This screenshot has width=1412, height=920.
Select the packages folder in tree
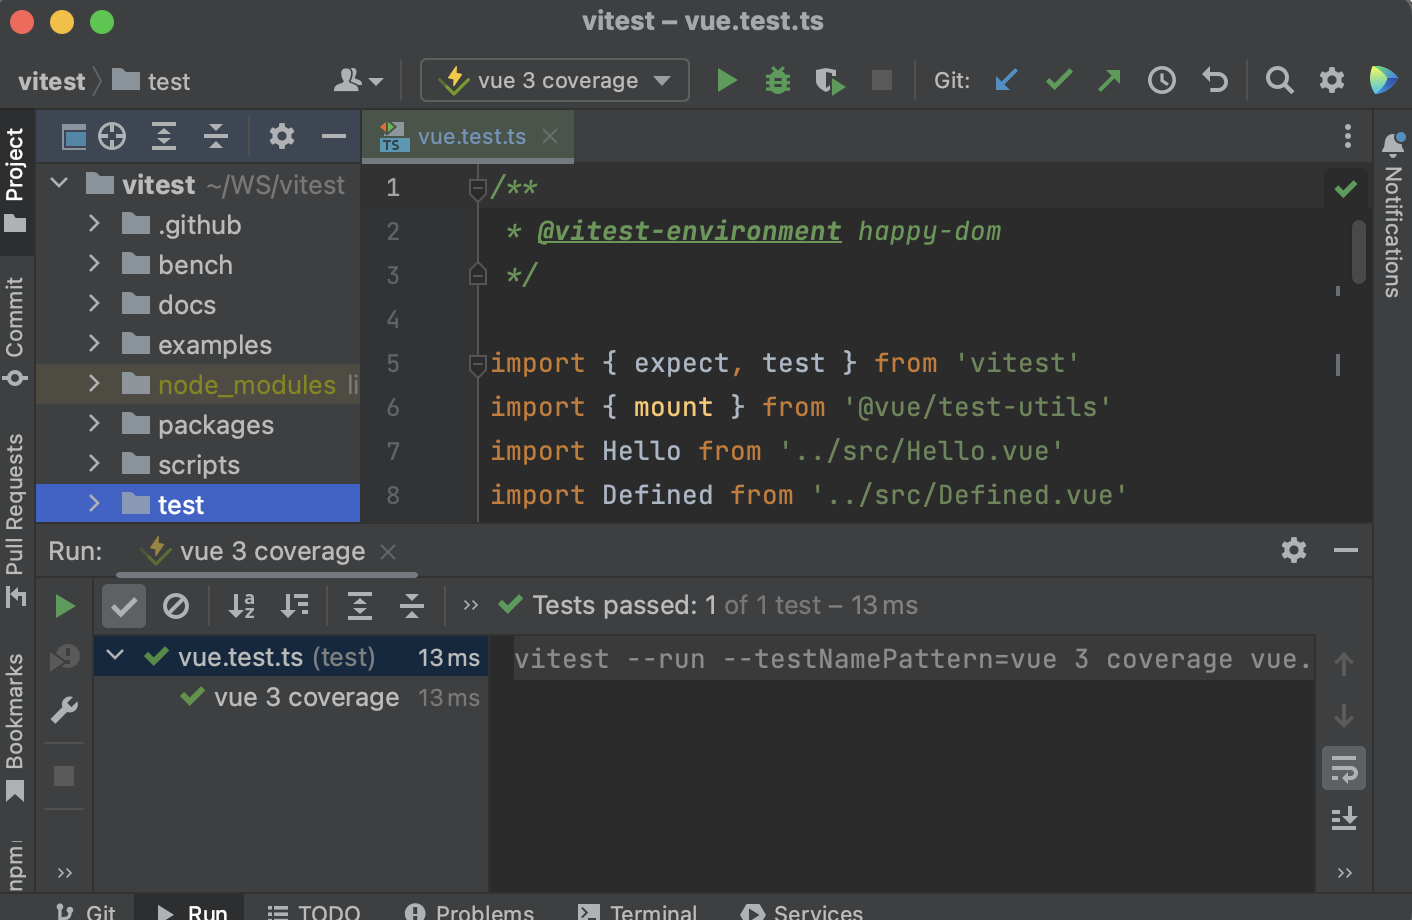[x=198, y=424]
